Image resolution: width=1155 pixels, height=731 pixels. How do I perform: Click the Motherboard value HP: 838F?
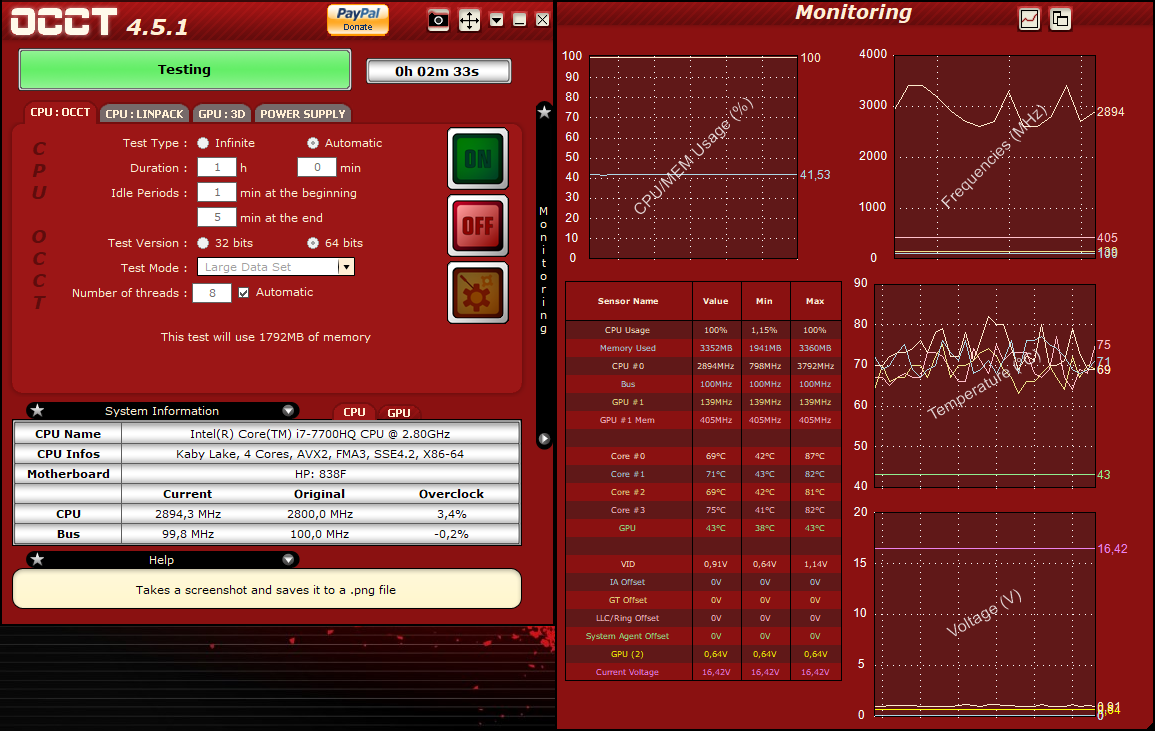point(320,474)
